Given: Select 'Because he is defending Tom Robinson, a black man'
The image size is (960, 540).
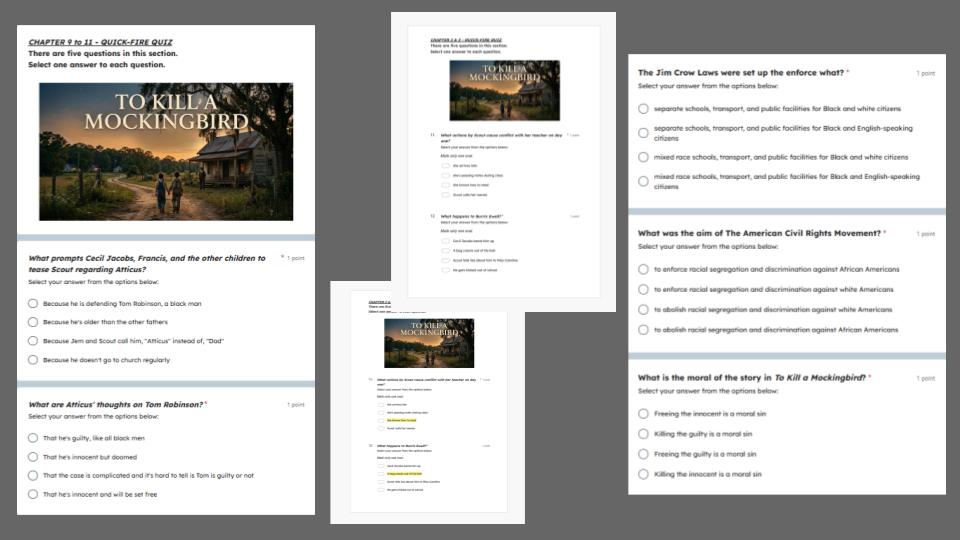Looking at the screenshot, I should [x=33, y=304].
